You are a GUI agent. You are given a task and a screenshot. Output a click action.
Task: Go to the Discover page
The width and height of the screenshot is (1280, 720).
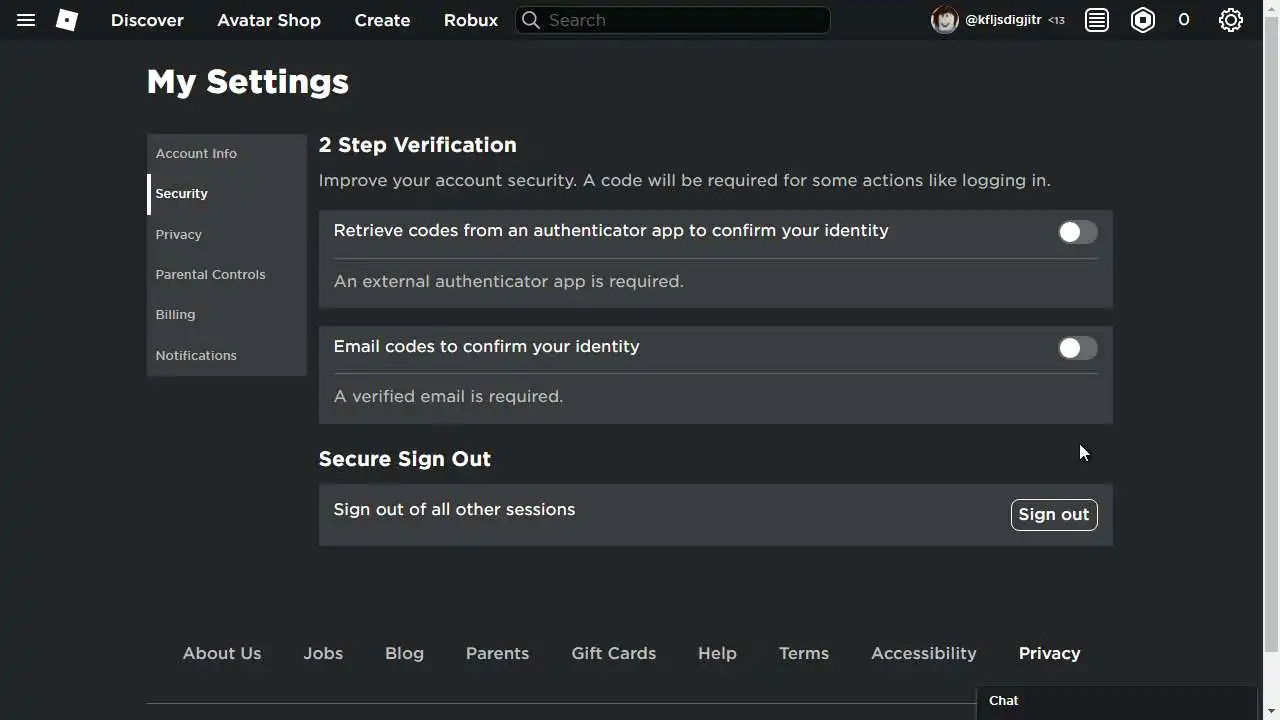(x=147, y=20)
